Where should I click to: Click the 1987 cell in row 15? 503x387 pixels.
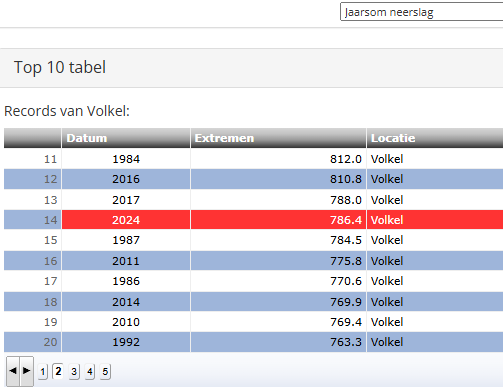pos(126,240)
